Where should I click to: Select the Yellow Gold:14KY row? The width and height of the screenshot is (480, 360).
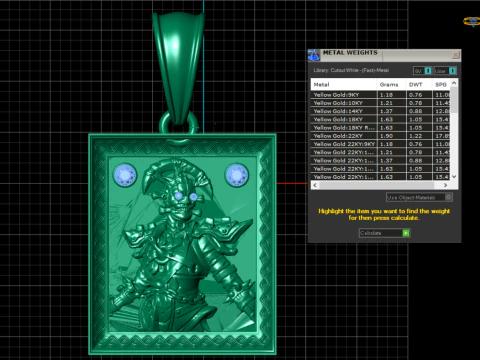(x=380, y=111)
